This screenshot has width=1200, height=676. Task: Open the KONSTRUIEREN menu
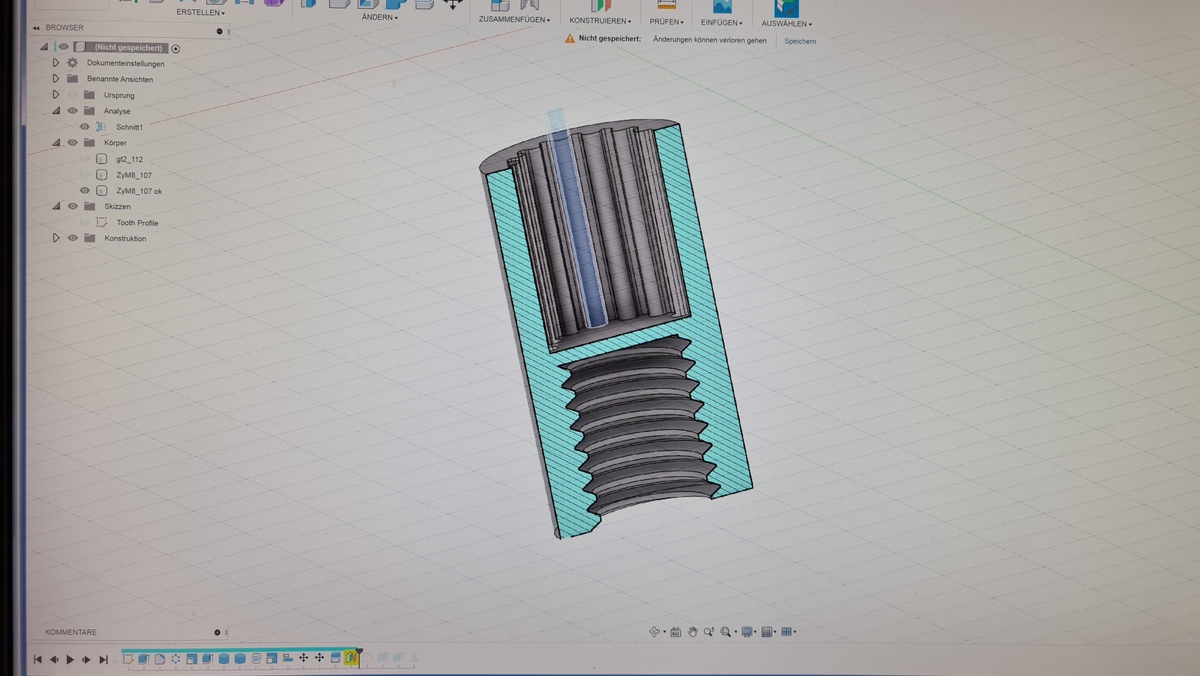pos(600,21)
